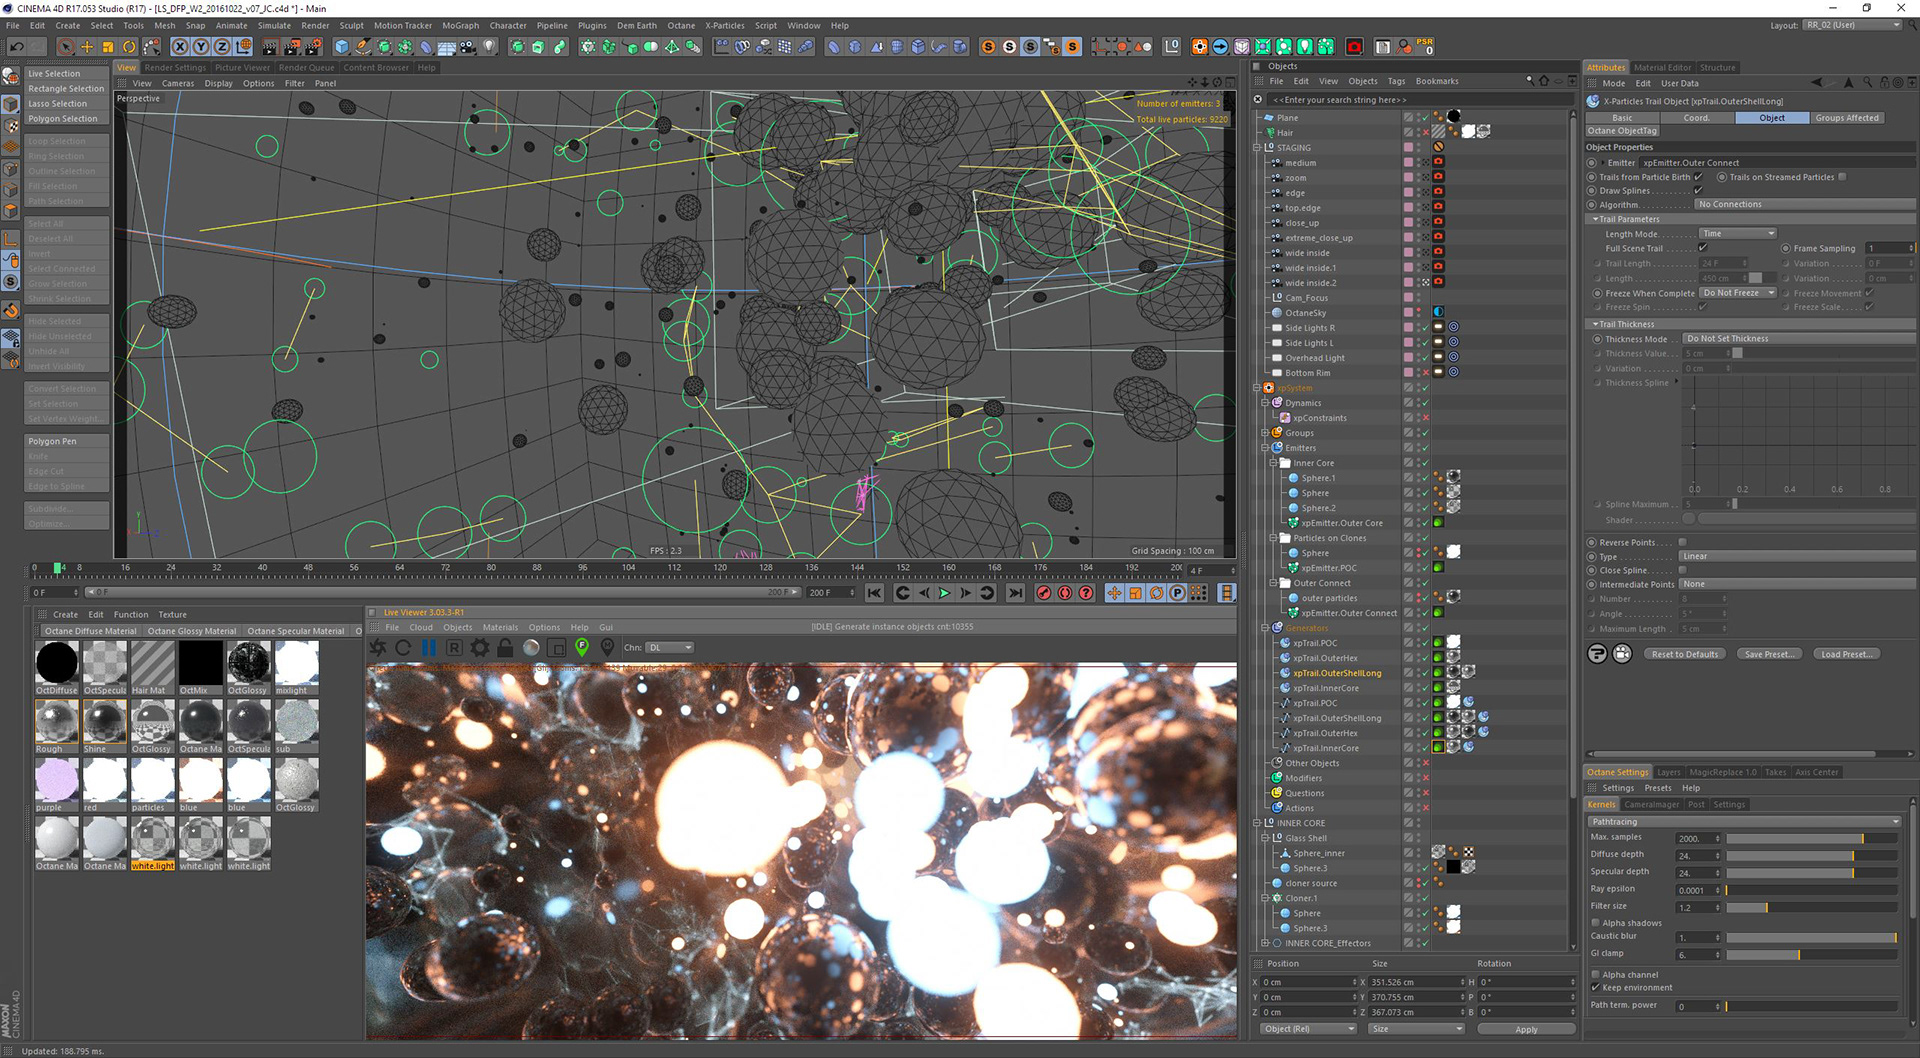Toggle Trails from Particle Birth checkbox
The image size is (1920, 1058).
(x=1698, y=177)
